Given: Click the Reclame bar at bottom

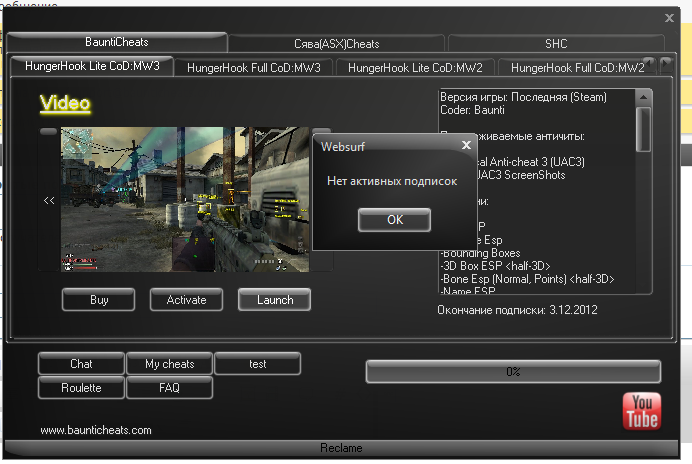Looking at the screenshot, I should tap(342, 448).
